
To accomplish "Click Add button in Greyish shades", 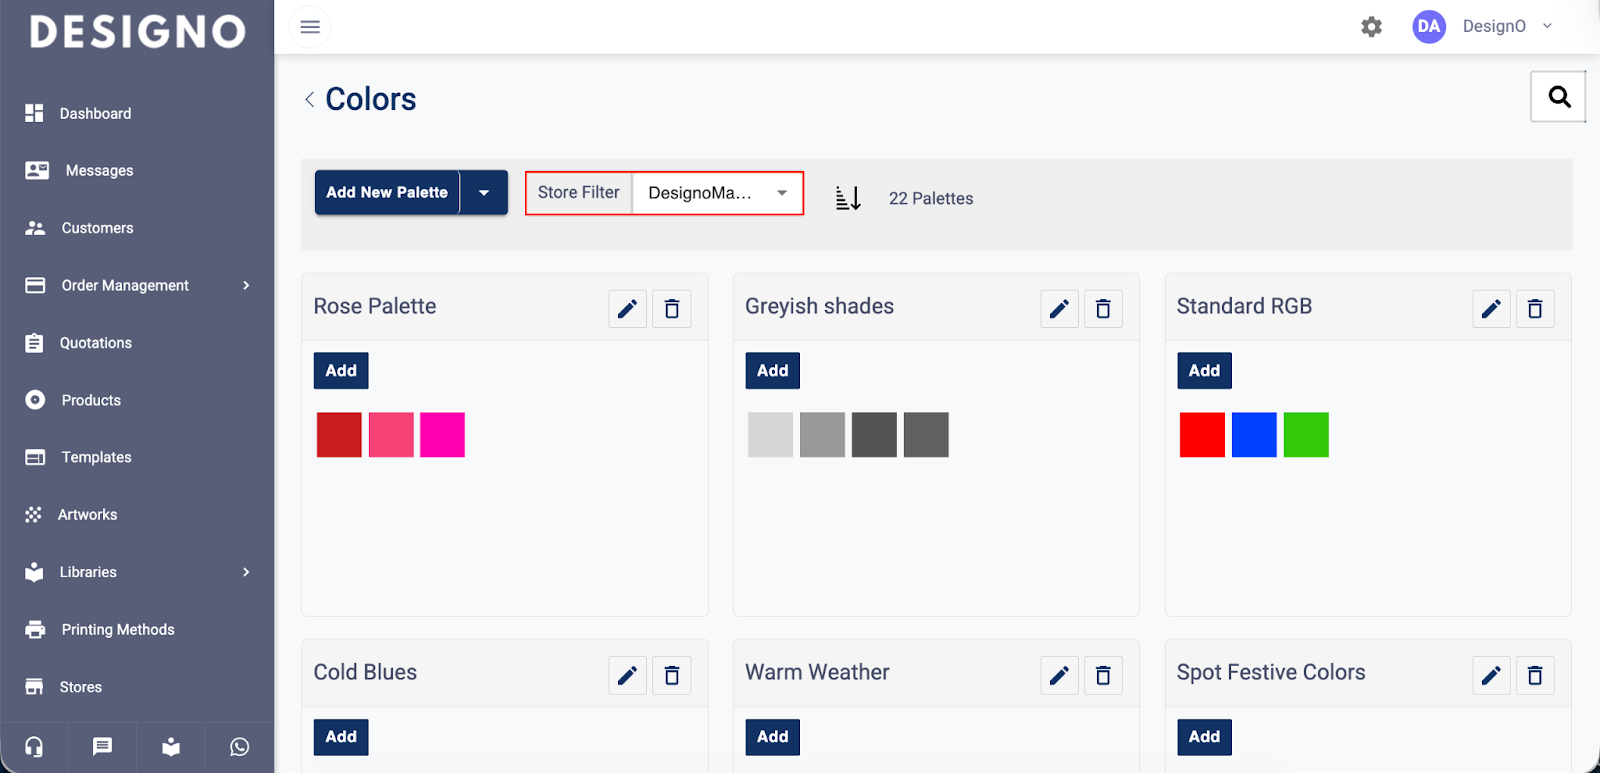I will pyautogui.click(x=772, y=371).
